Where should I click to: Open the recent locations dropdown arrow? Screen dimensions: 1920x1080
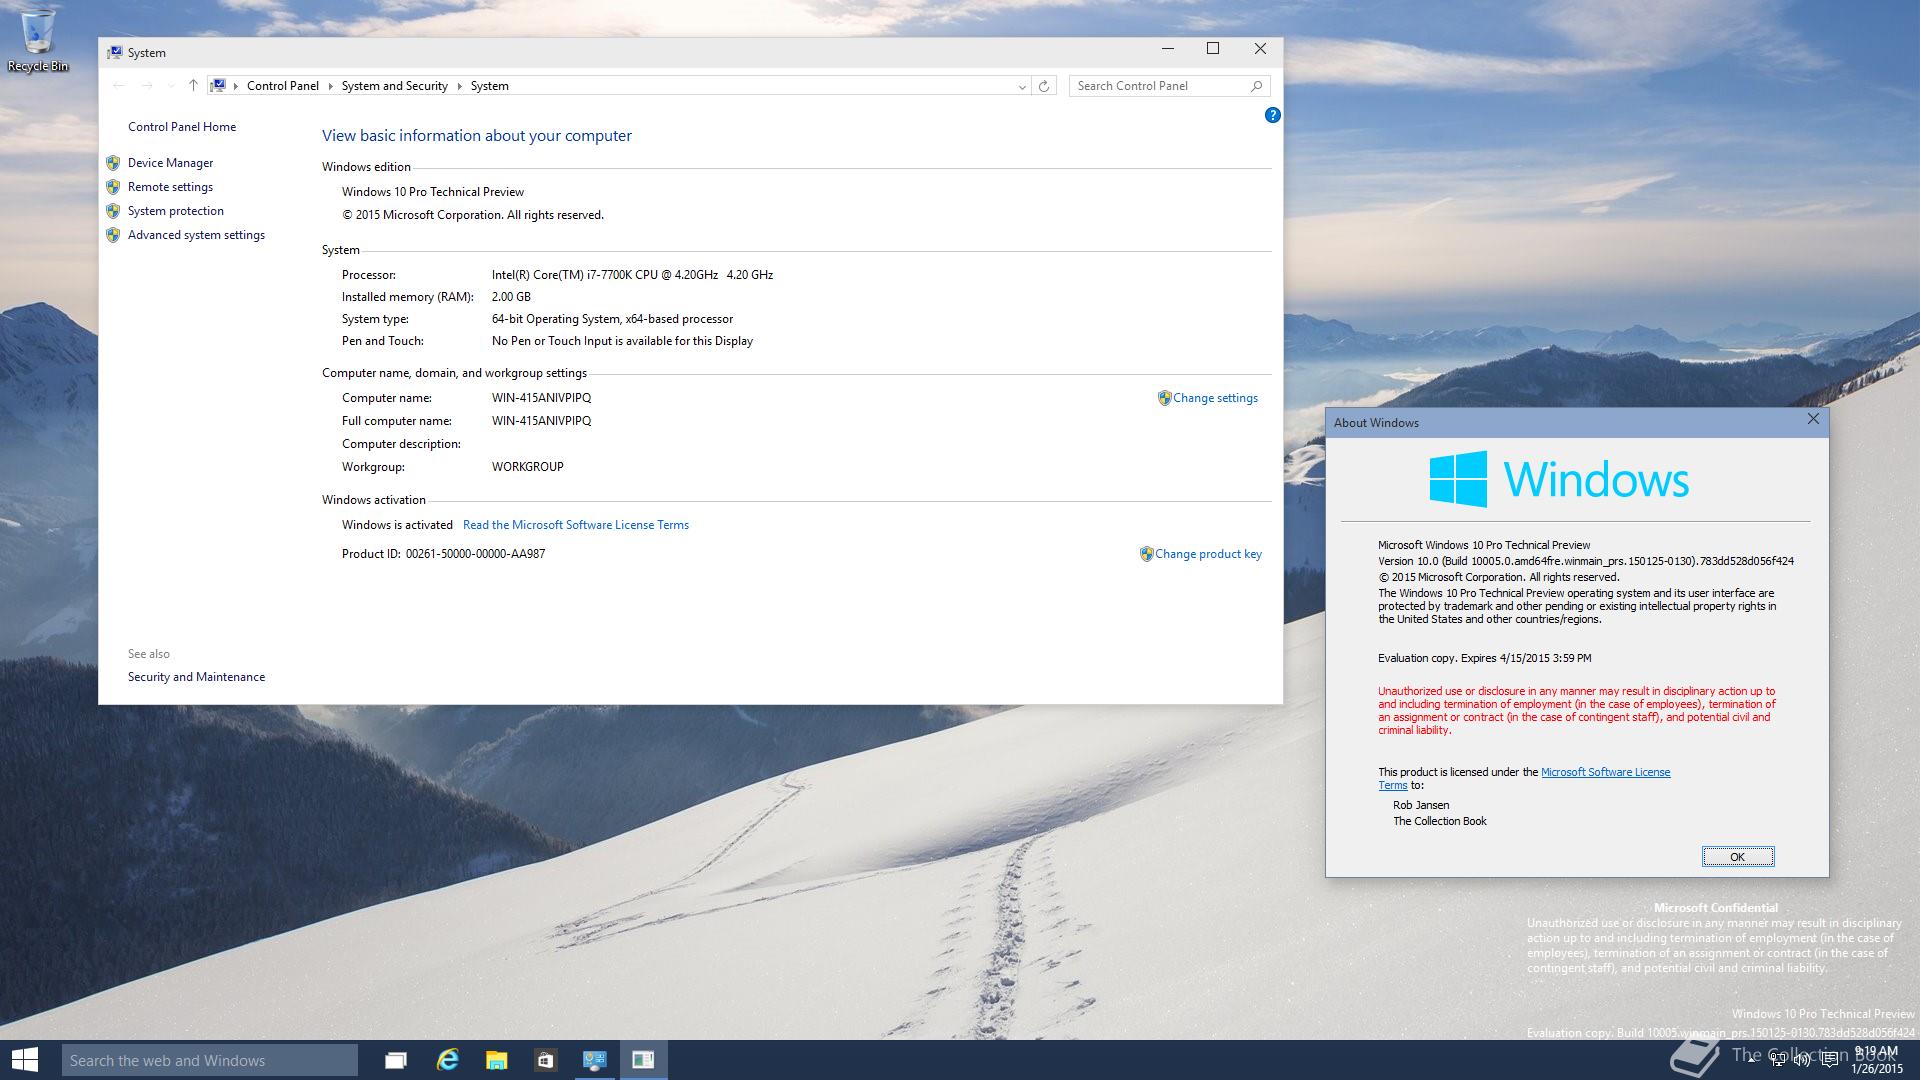tap(171, 86)
